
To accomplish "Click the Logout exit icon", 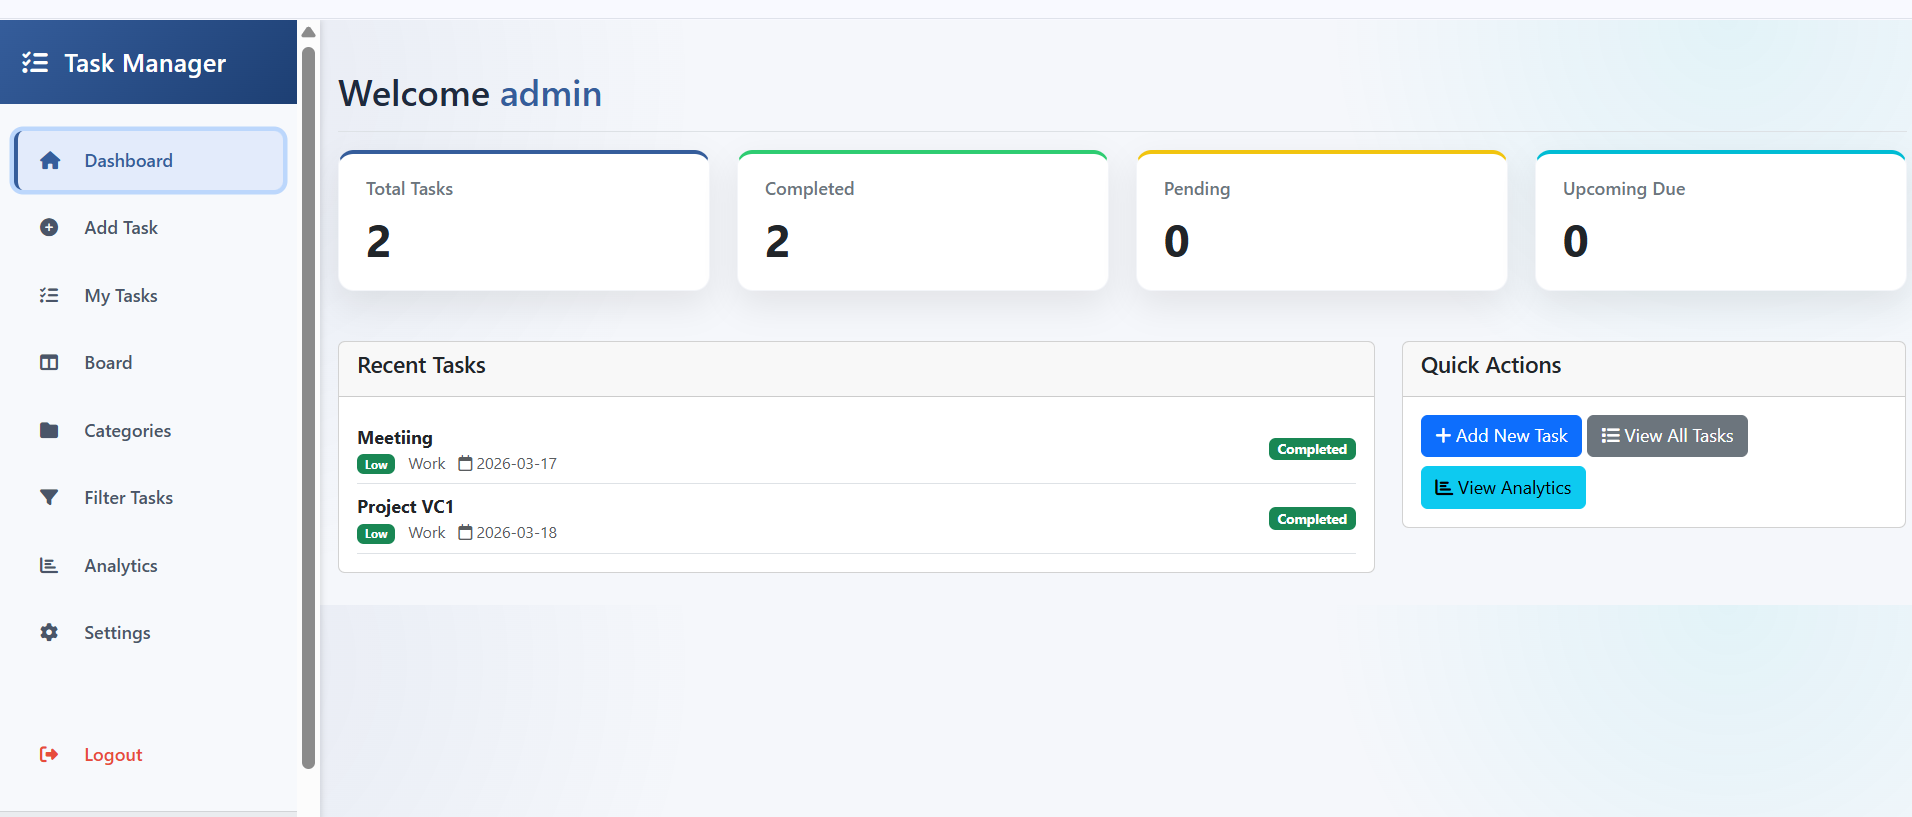I will pos(49,755).
